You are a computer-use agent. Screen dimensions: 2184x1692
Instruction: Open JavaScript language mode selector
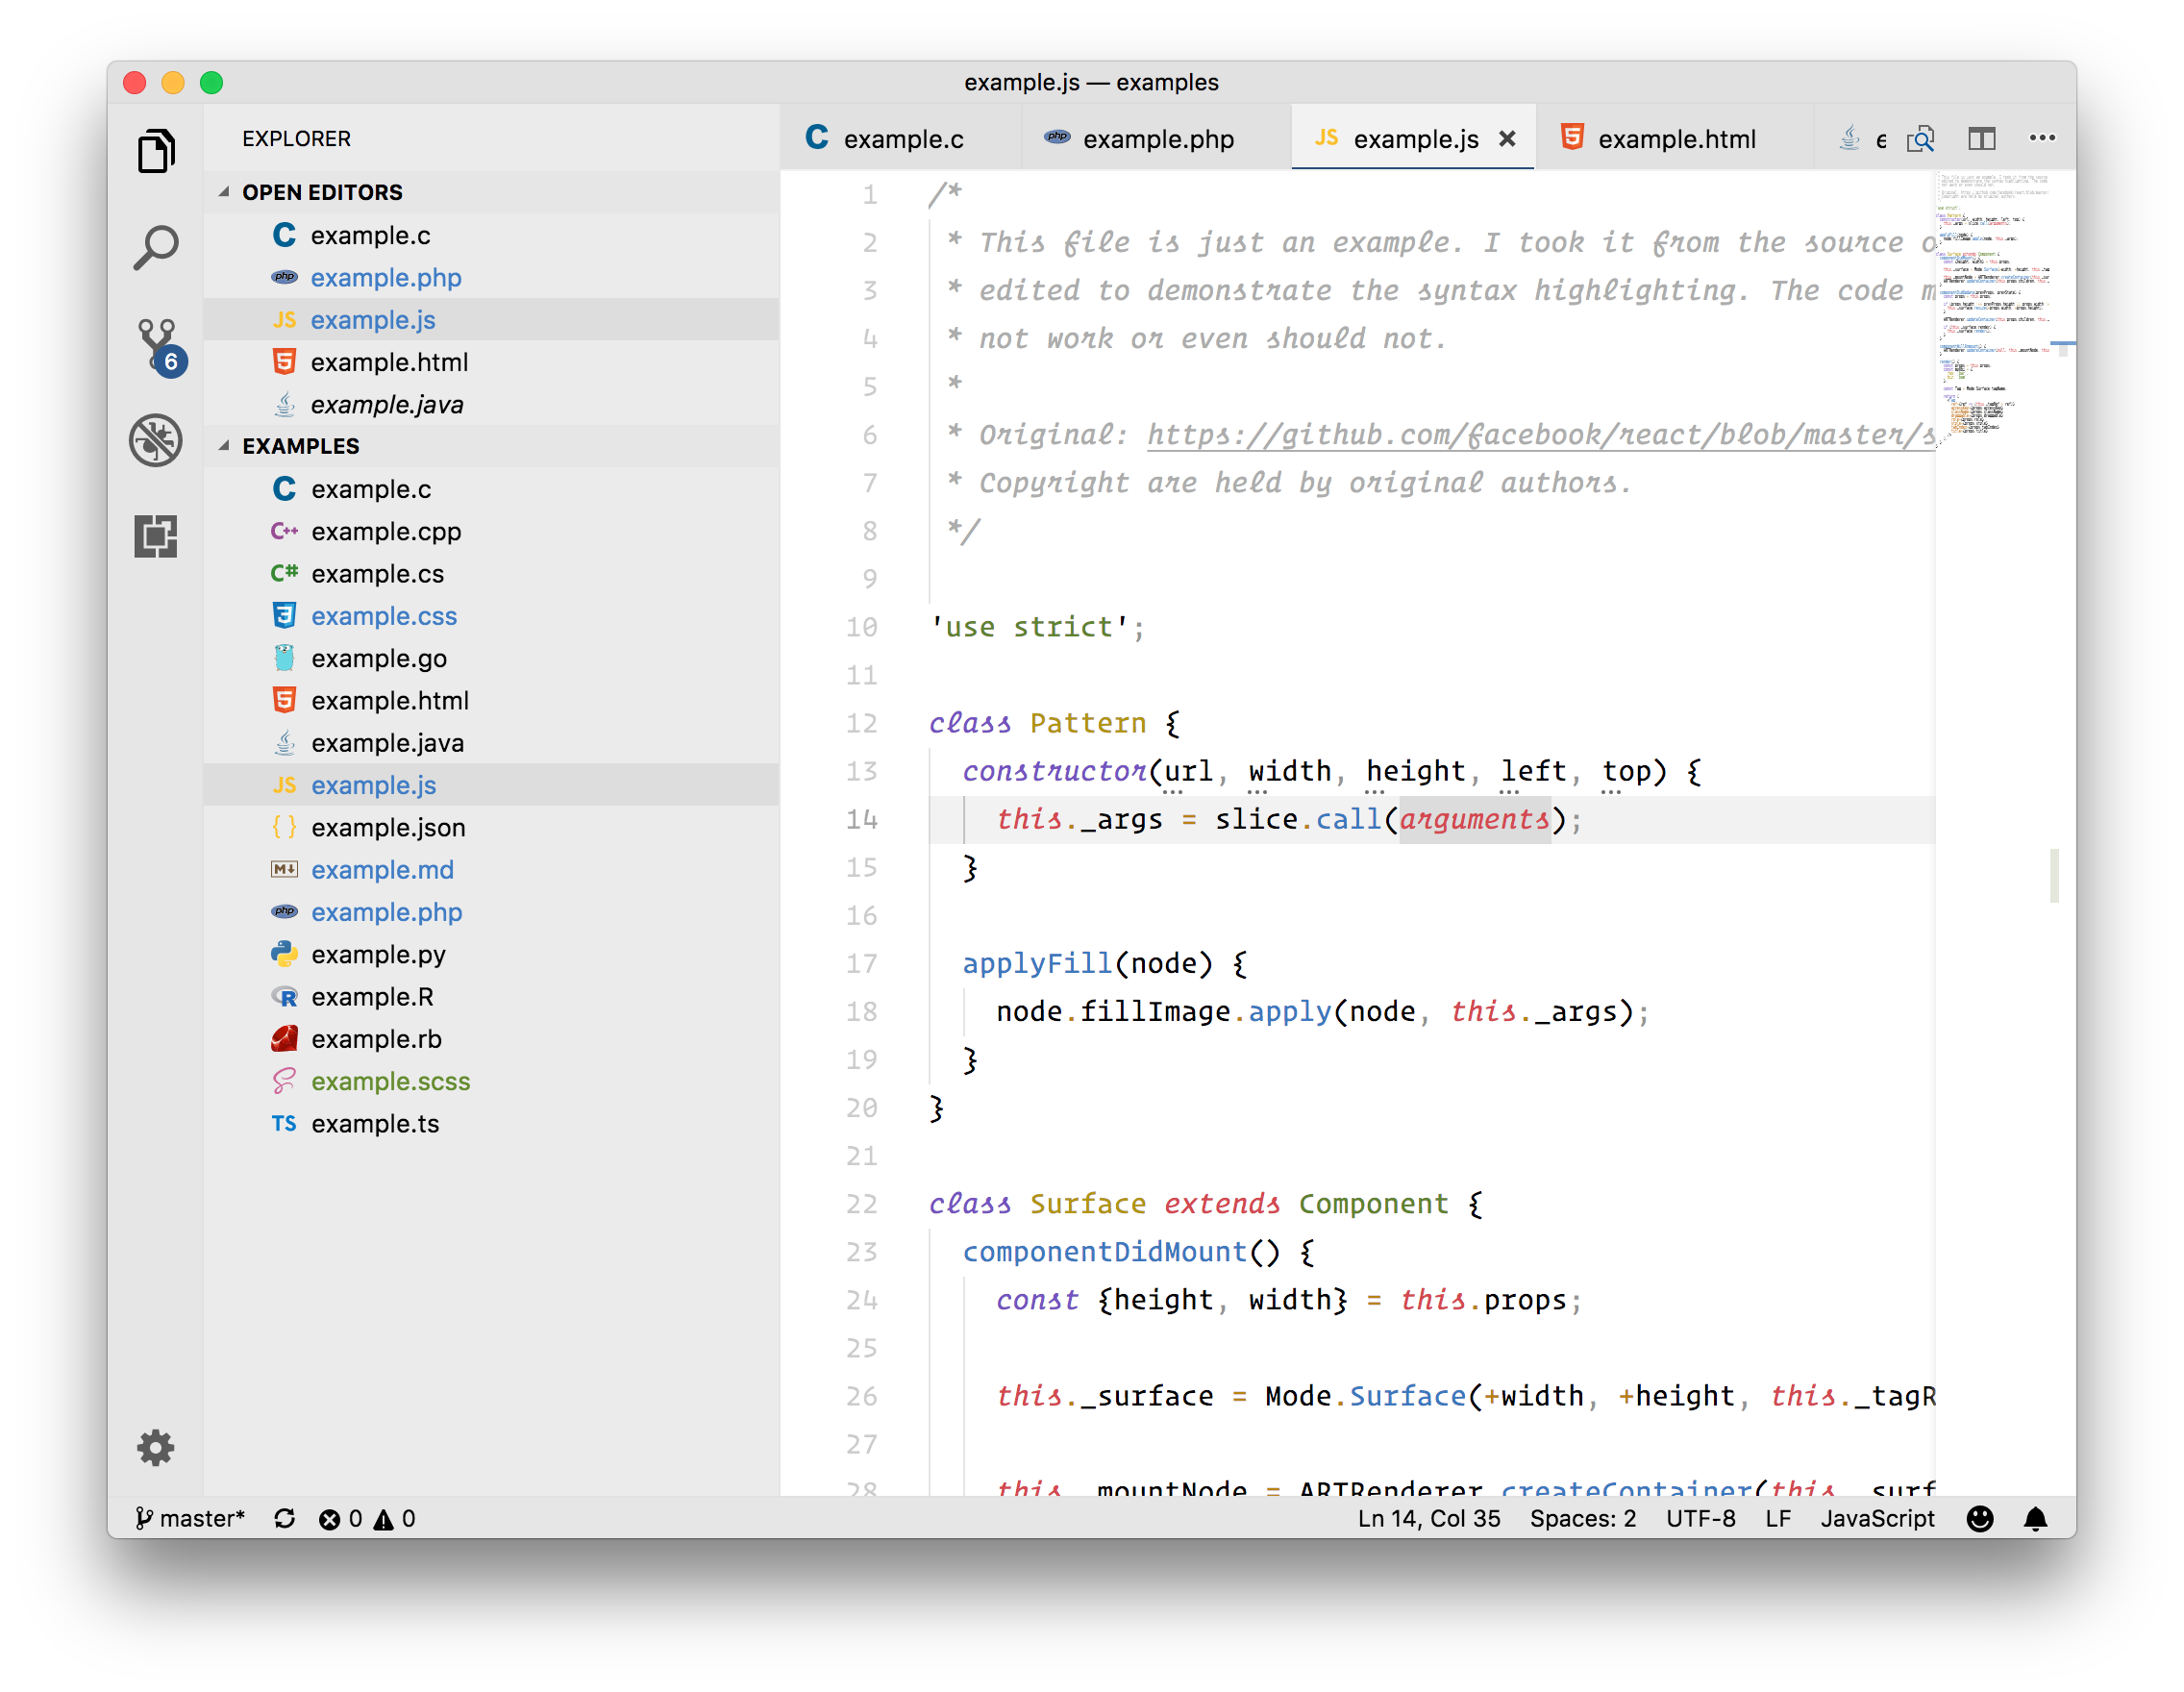click(x=1876, y=1518)
